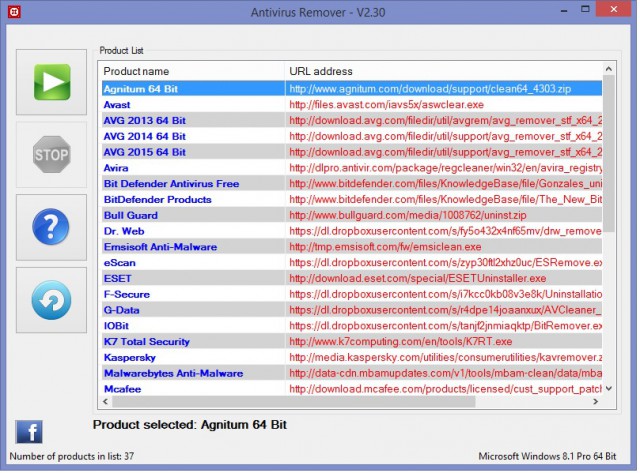
Task: Select AVG 2013 64 Bit
Action: (352, 120)
